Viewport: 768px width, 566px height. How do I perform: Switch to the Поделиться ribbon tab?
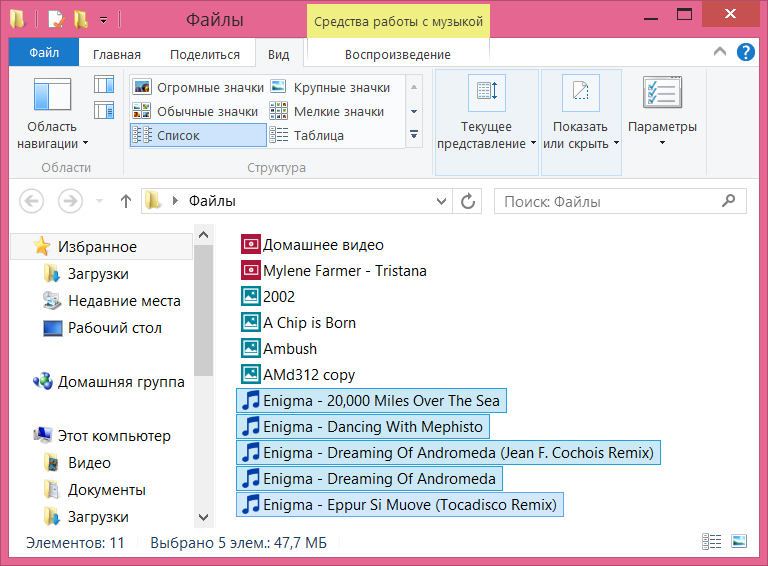[205, 54]
